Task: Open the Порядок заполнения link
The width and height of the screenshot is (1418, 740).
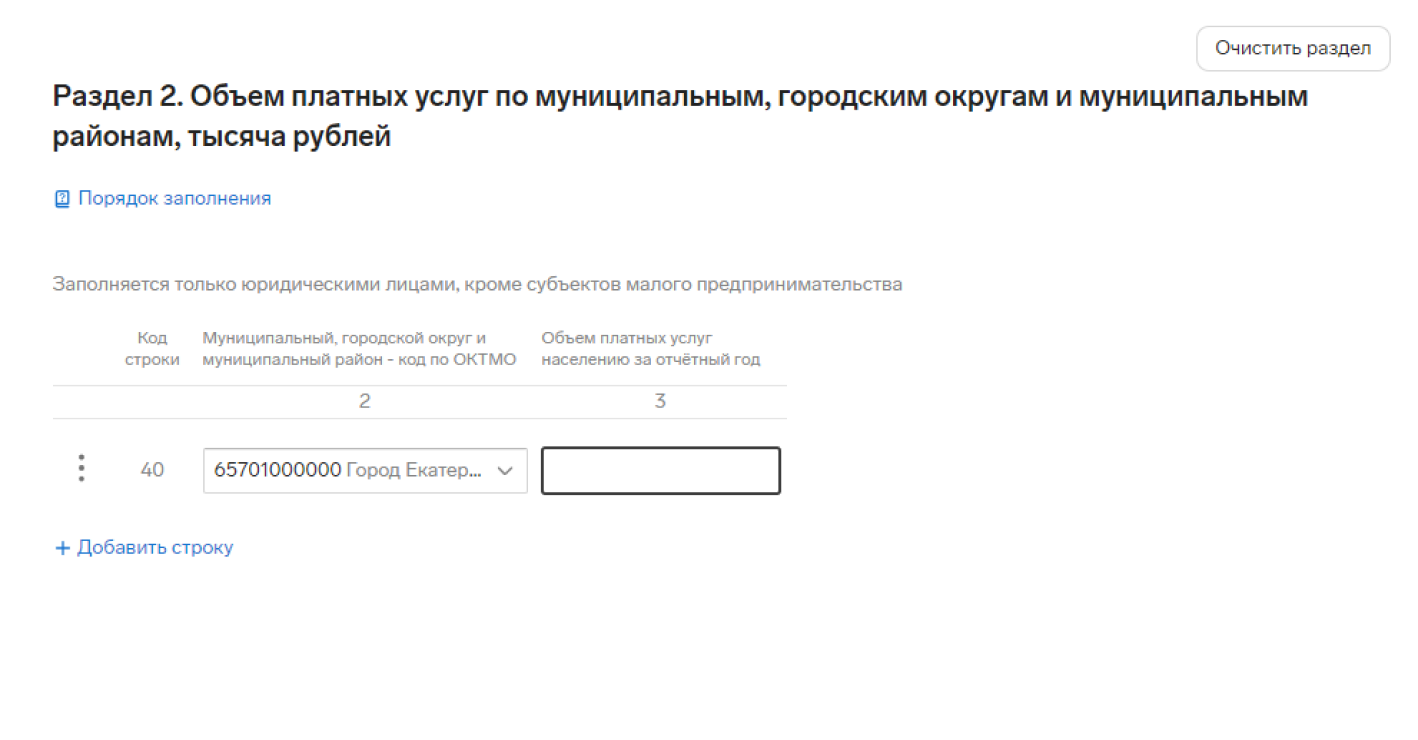Action: tap(174, 198)
